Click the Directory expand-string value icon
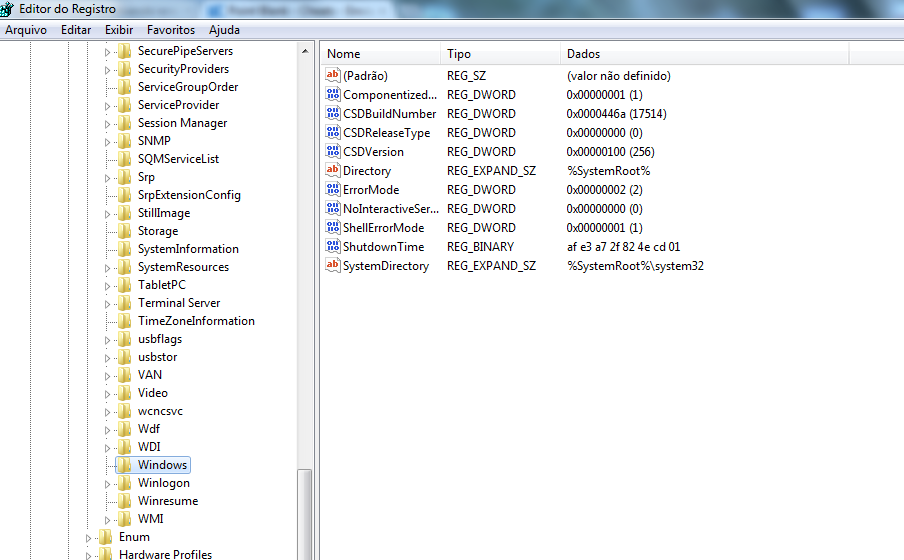This screenshot has height=560, width=904. (x=334, y=171)
